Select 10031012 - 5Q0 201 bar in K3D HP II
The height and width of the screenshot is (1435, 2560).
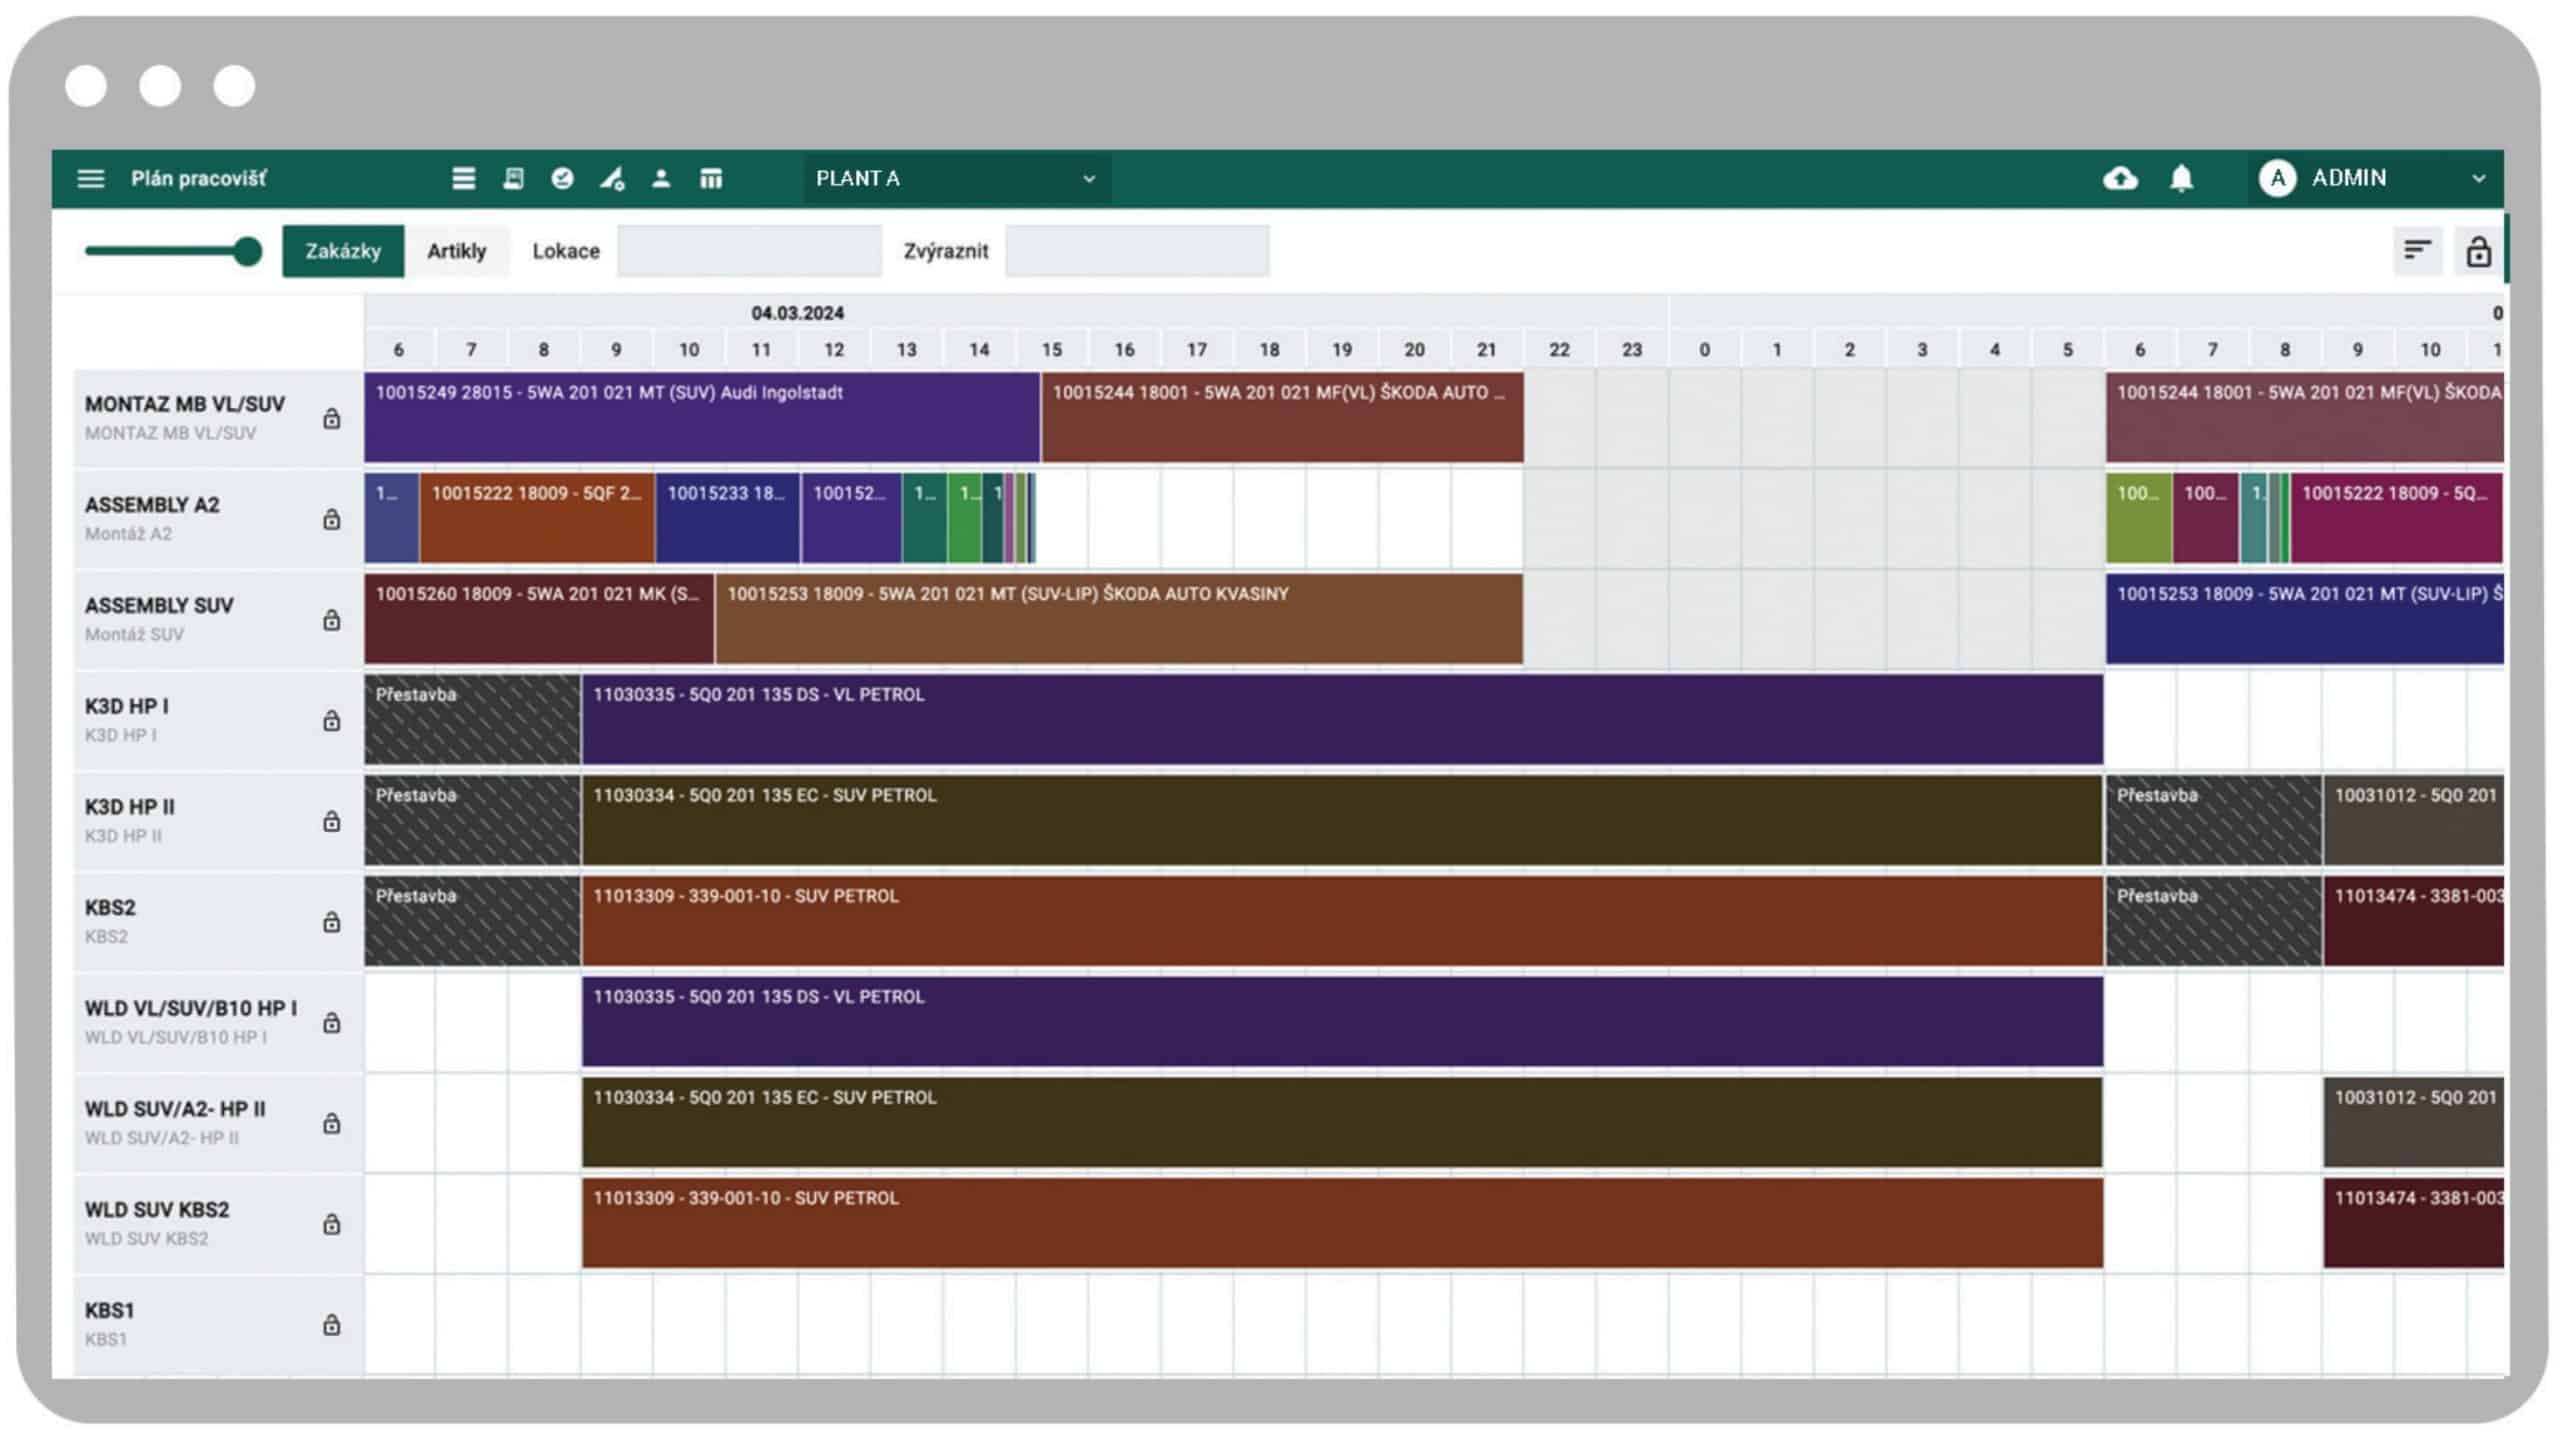click(2414, 820)
